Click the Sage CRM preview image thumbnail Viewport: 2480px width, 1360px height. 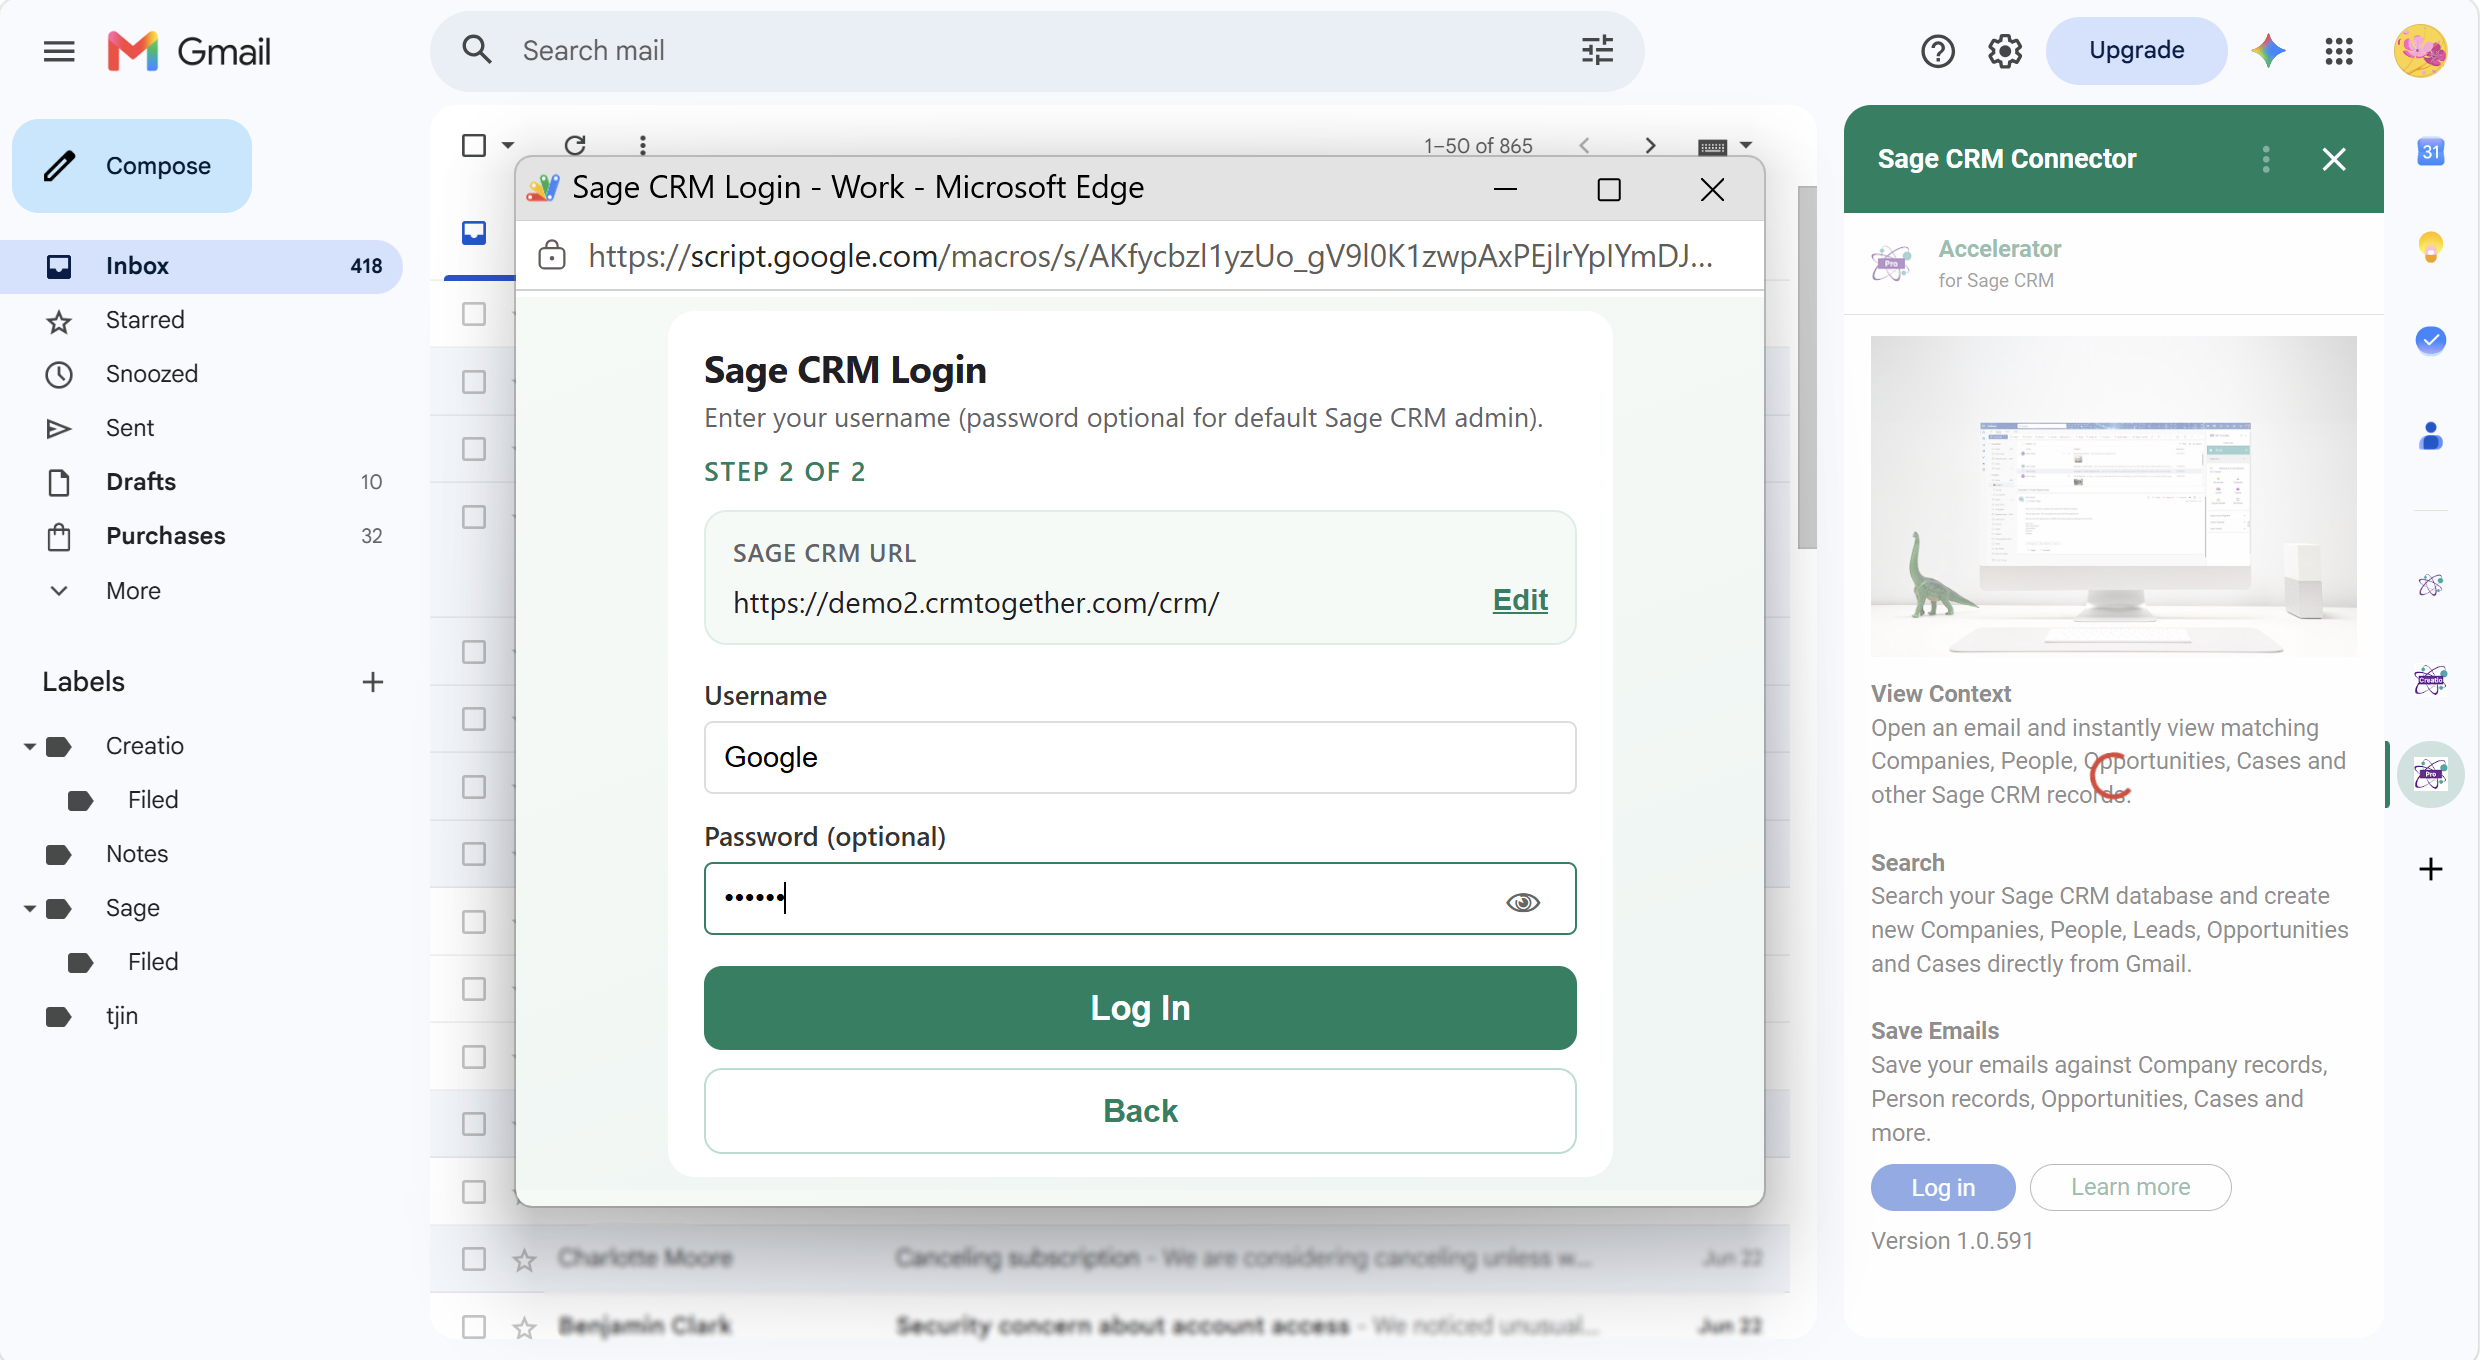click(2113, 496)
